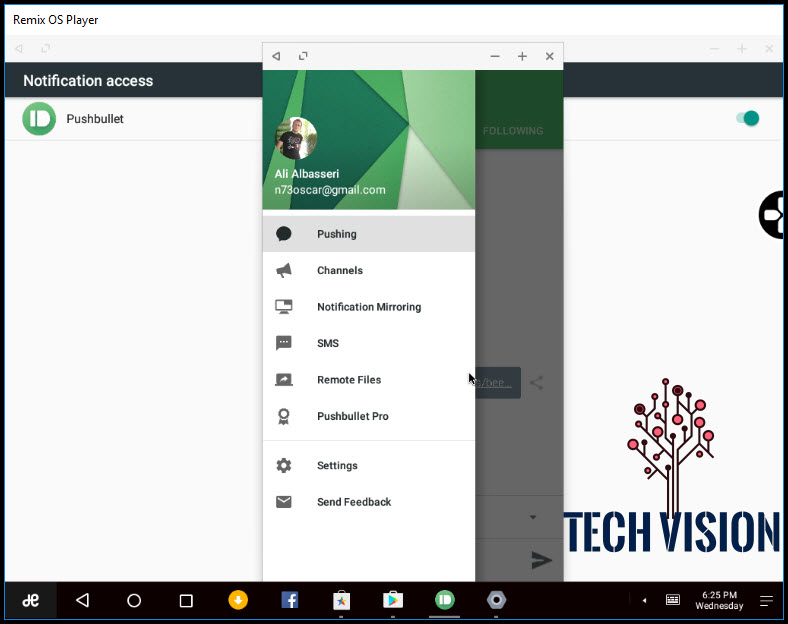Screen dimensions: 788x624
Task: Tap the Android Back navigation button
Action: (82, 600)
